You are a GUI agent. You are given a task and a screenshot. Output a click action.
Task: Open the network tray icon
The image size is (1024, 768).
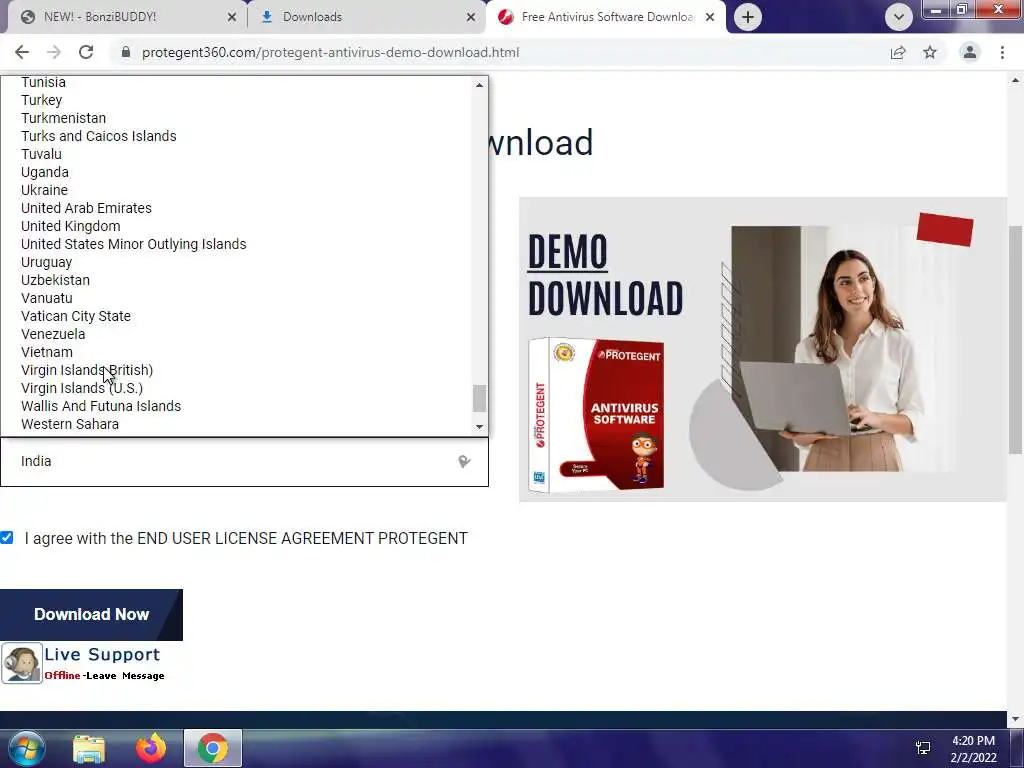click(923, 748)
